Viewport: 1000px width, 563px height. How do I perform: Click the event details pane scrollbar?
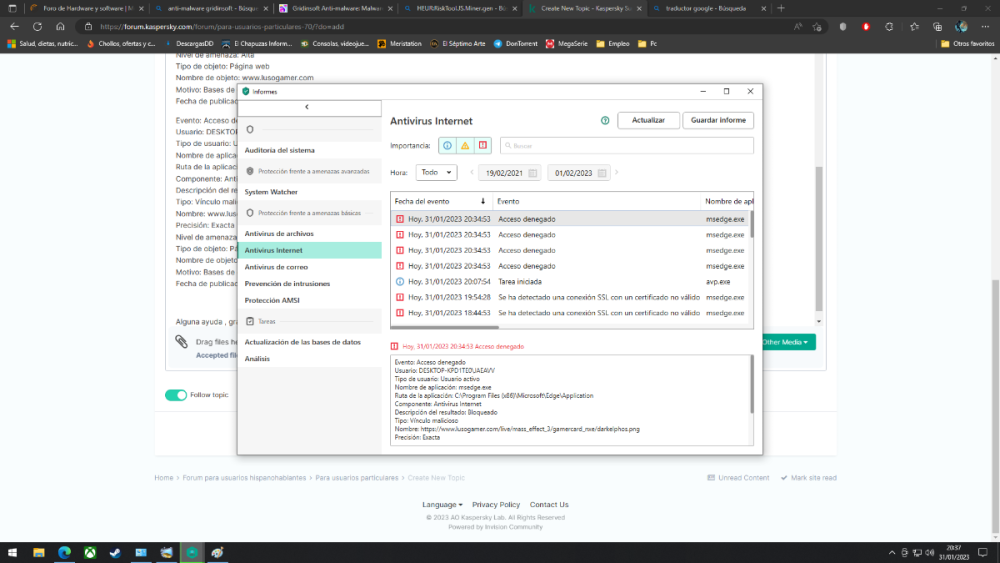(x=751, y=384)
